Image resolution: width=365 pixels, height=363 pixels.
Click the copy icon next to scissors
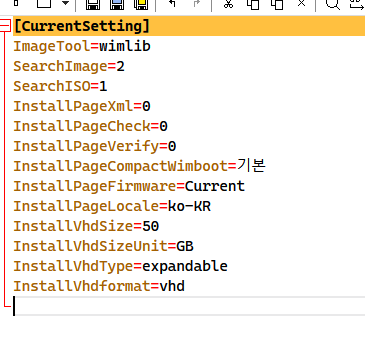pyautogui.click(x=253, y=4)
